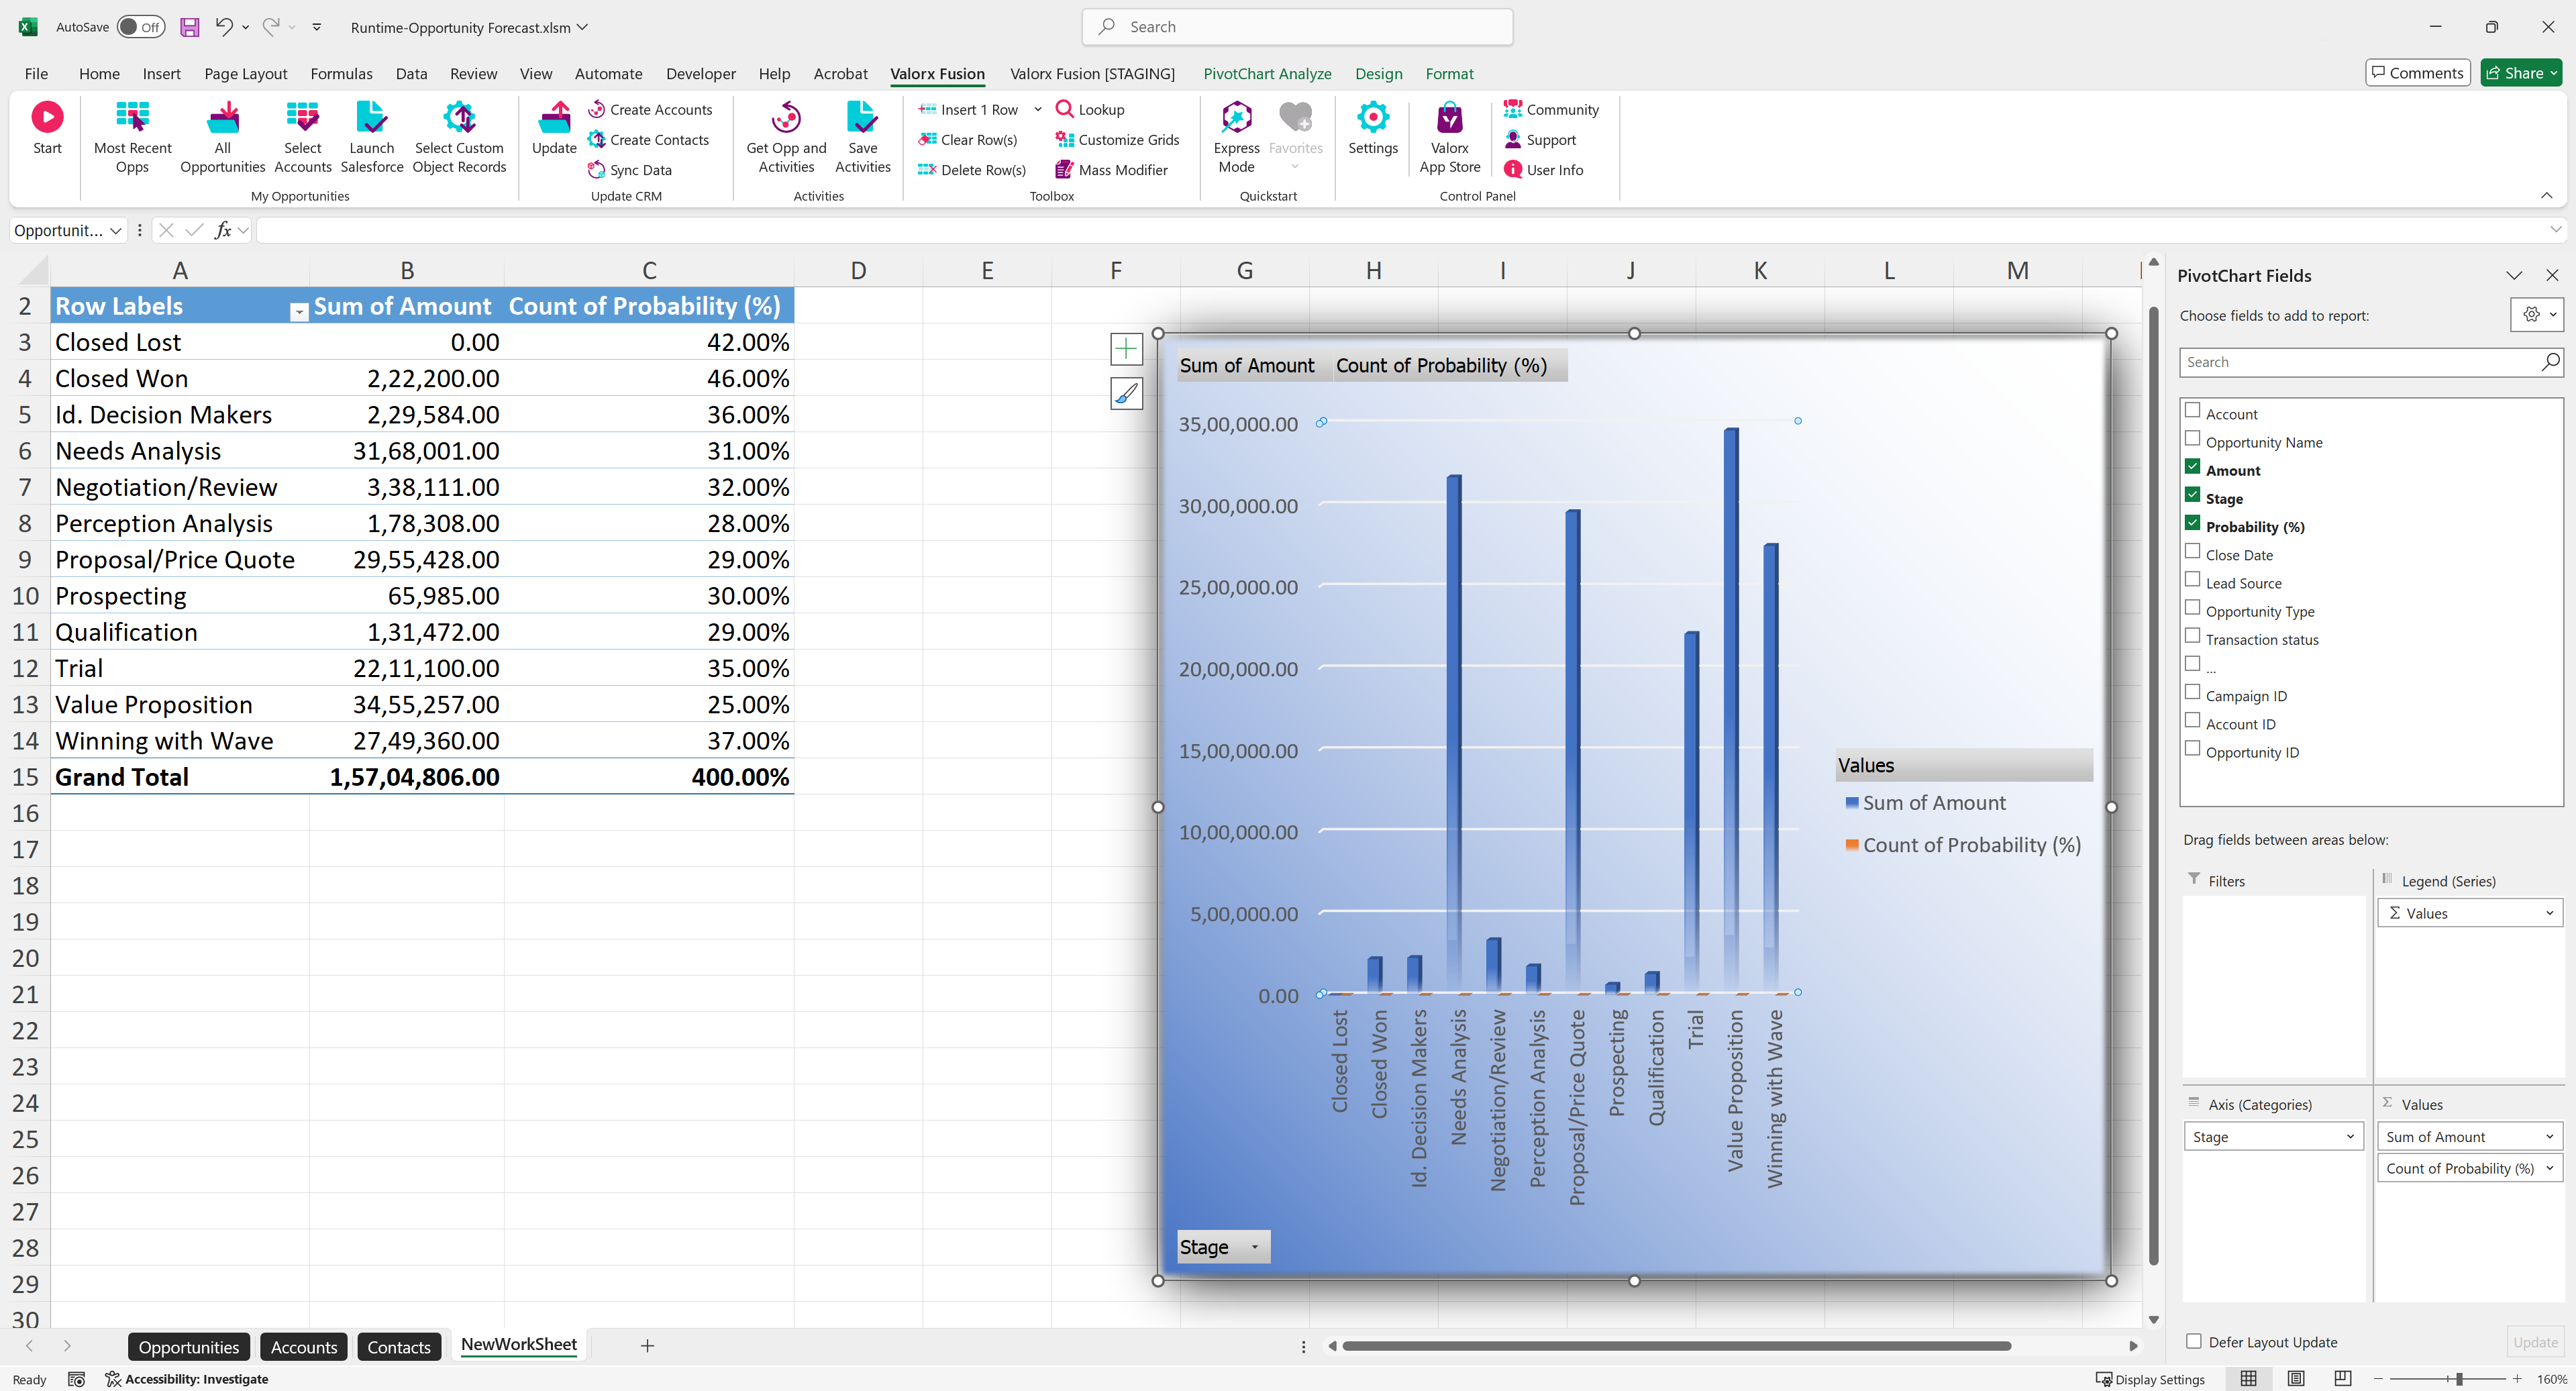Image resolution: width=2576 pixels, height=1391 pixels.
Task: Open Customize Grids
Action: (x=1117, y=139)
